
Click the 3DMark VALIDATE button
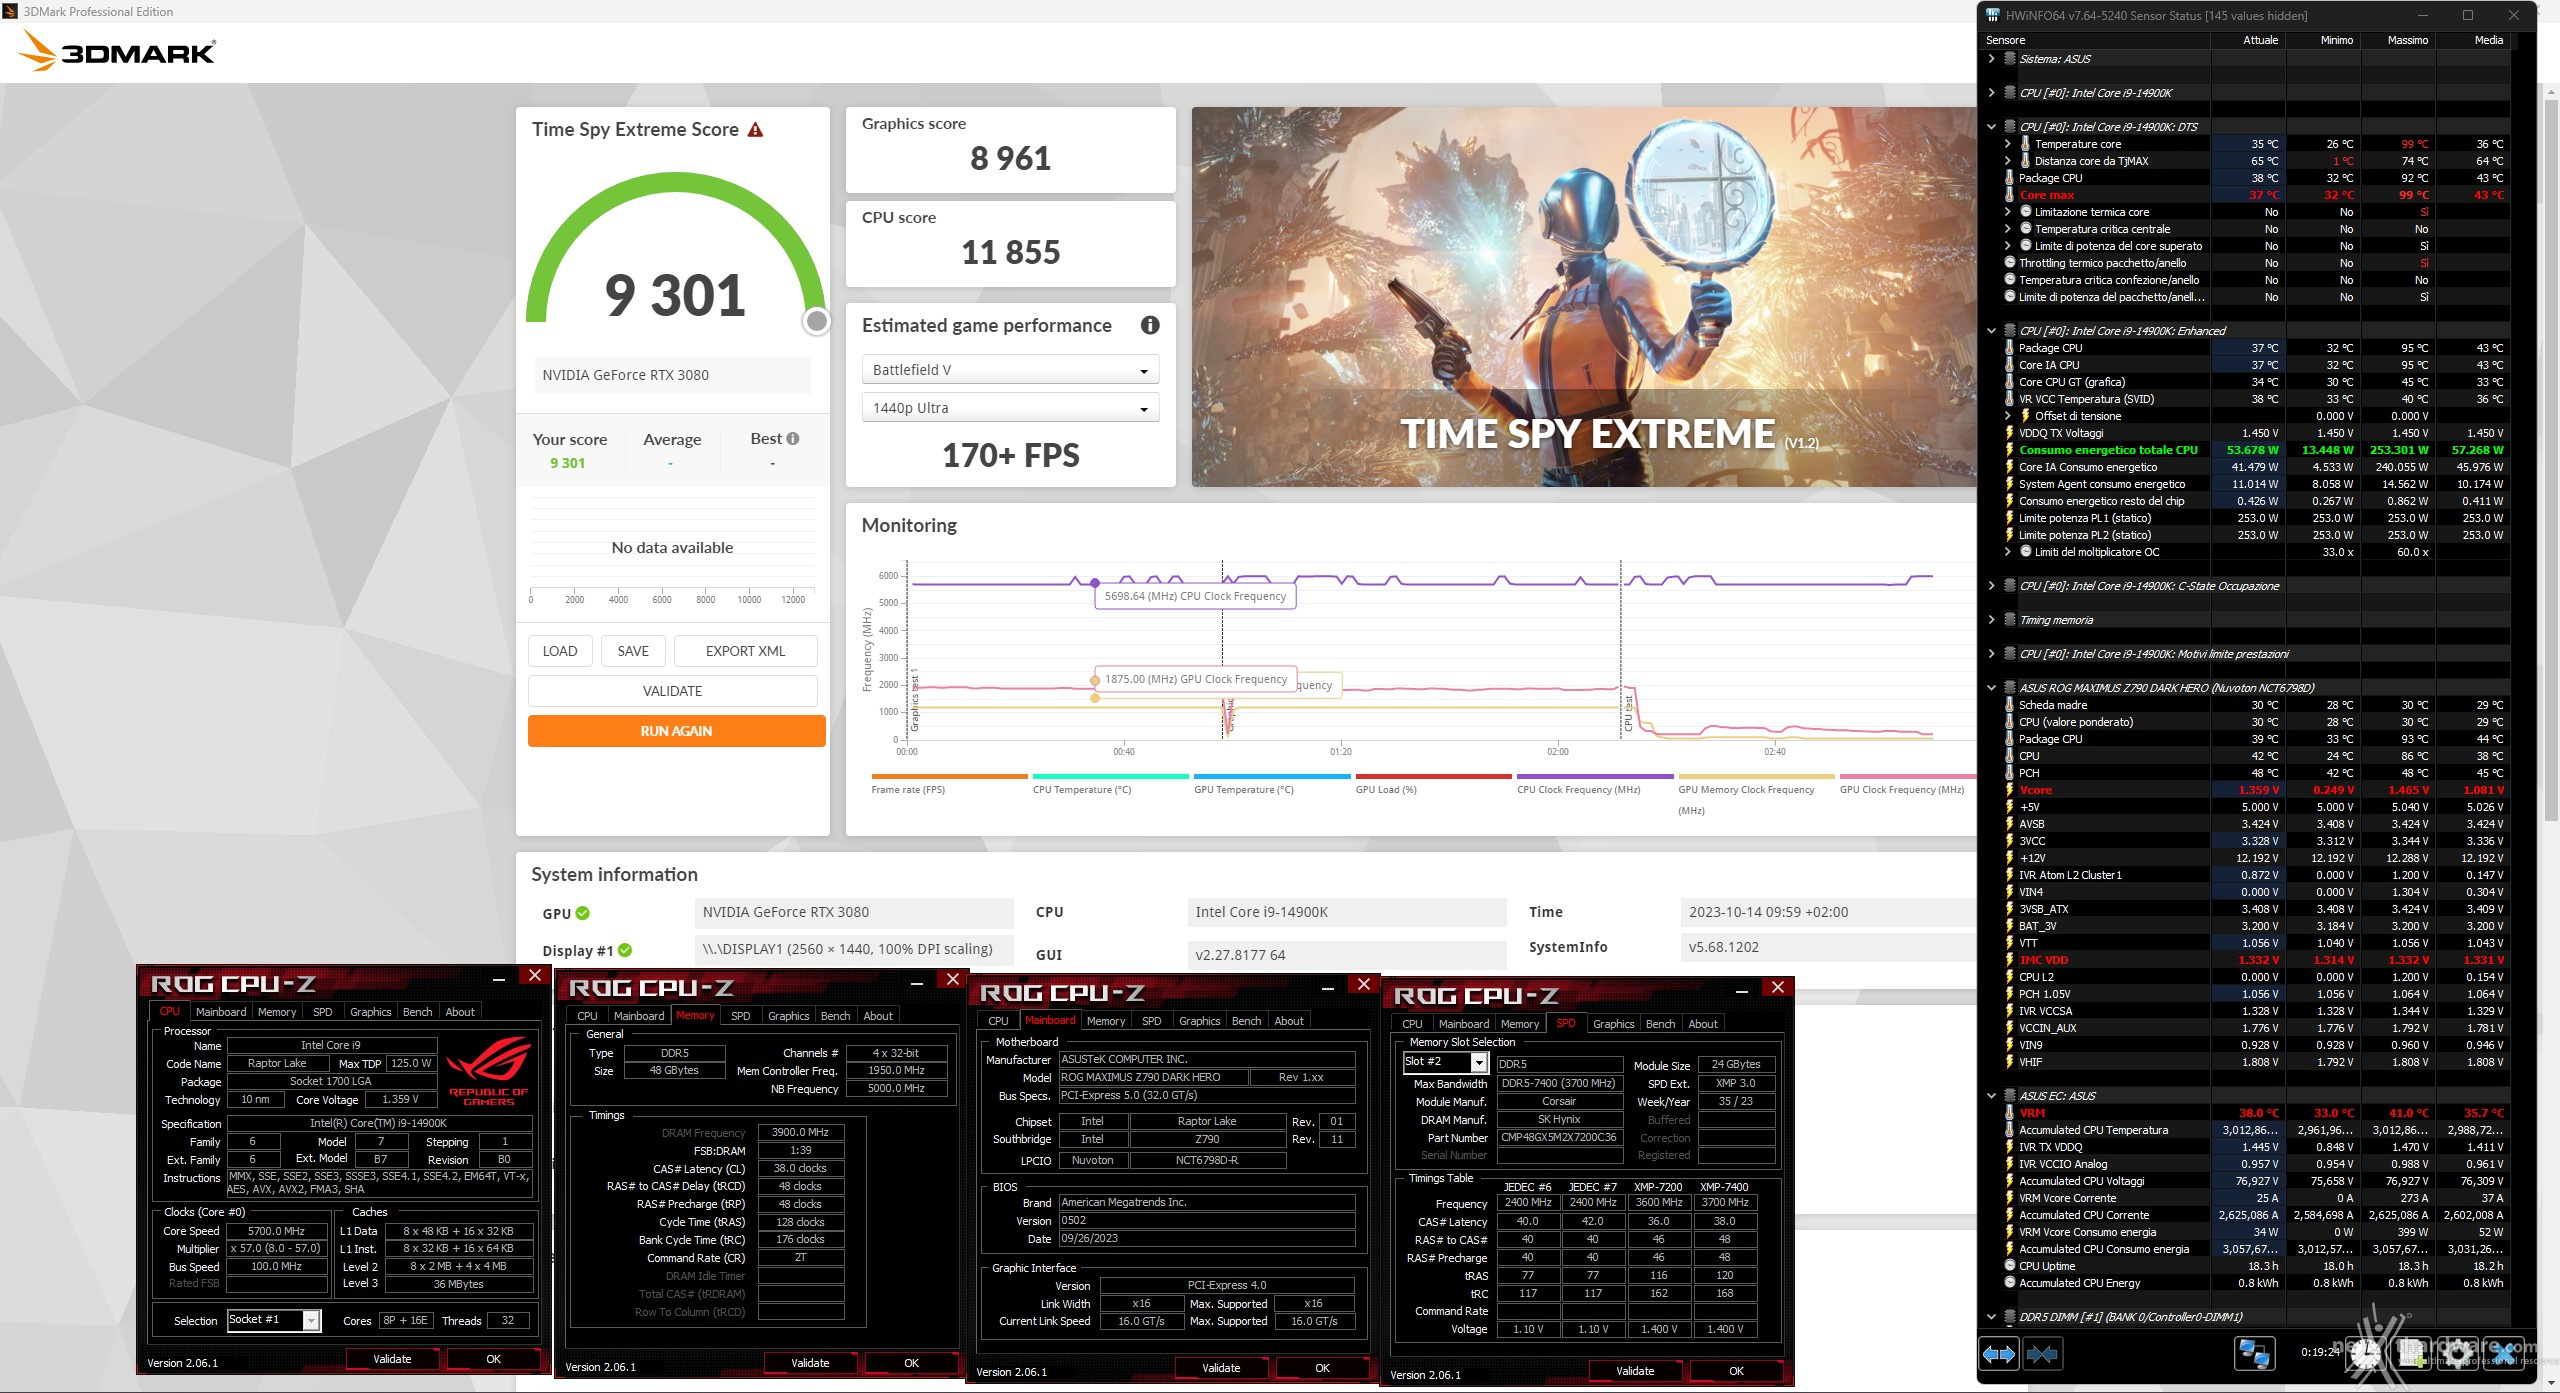coord(672,691)
